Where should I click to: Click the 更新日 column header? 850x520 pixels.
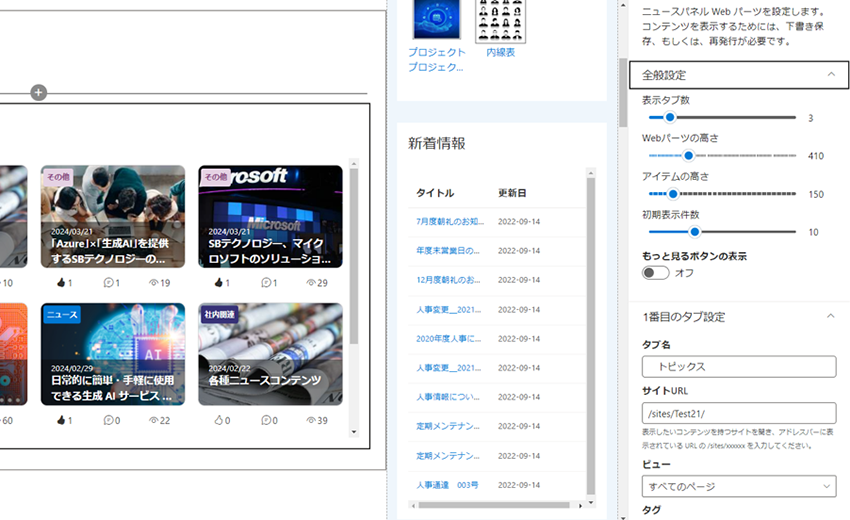(512, 192)
